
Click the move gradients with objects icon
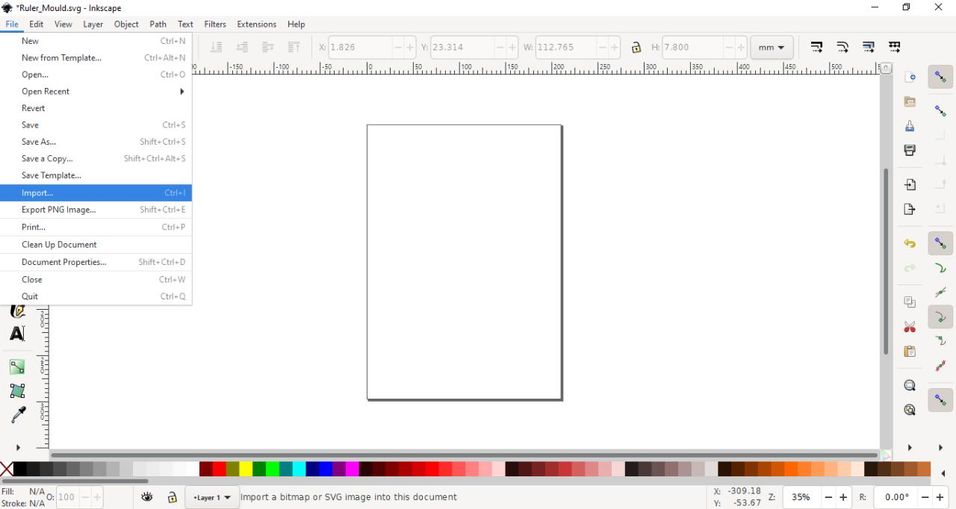click(x=869, y=47)
